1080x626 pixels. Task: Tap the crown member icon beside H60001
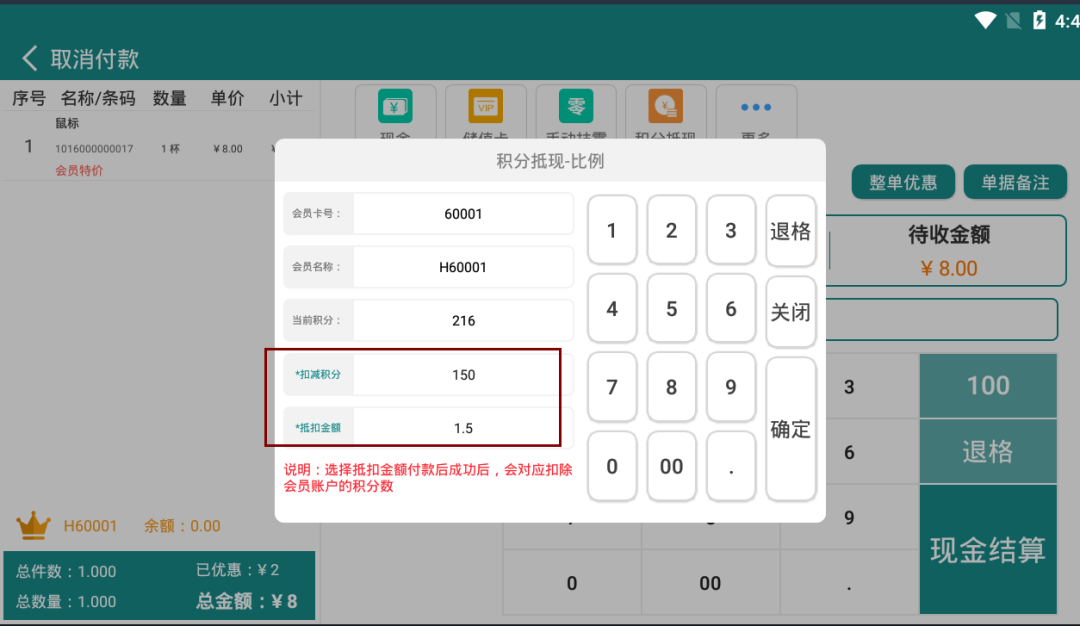click(x=34, y=525)
